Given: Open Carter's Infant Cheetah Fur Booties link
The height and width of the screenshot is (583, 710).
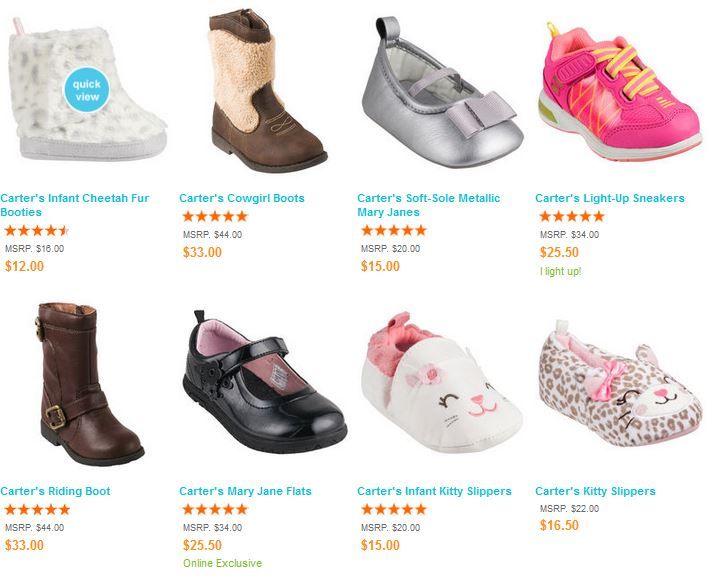Looking at the screenshot, I should click(x=75, y=205).
